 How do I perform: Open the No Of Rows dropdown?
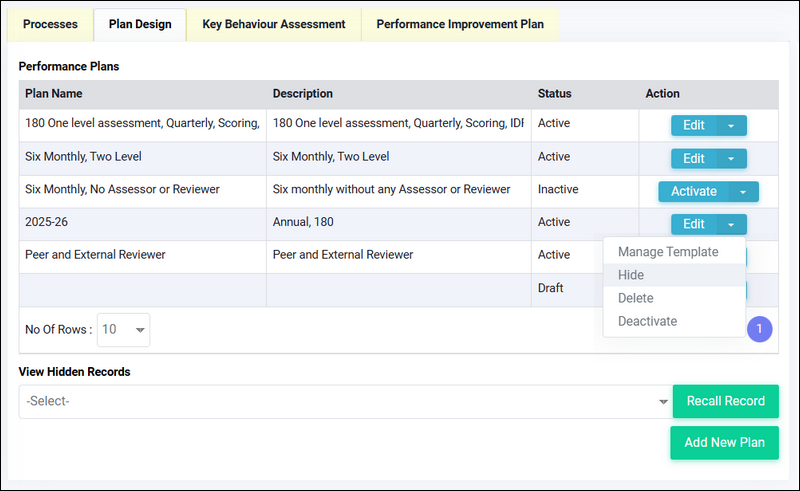tap(124, 329)
